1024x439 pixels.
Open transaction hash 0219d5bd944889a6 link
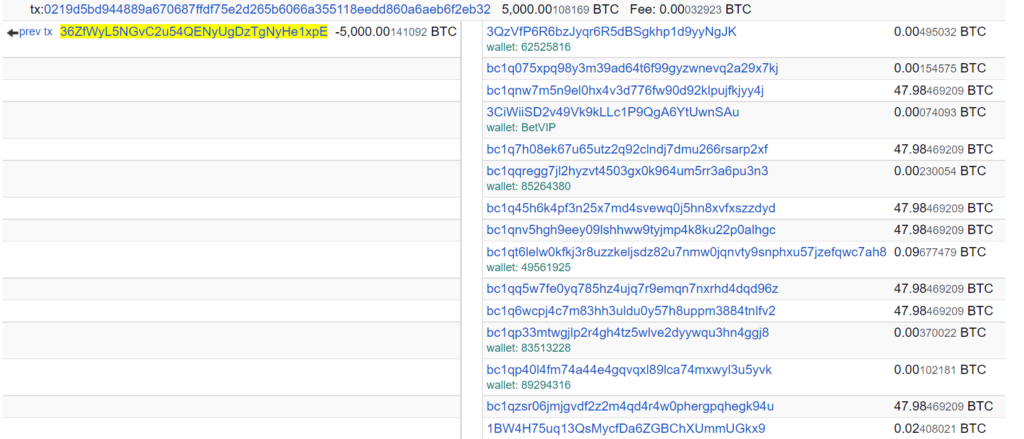pos(267,10)
